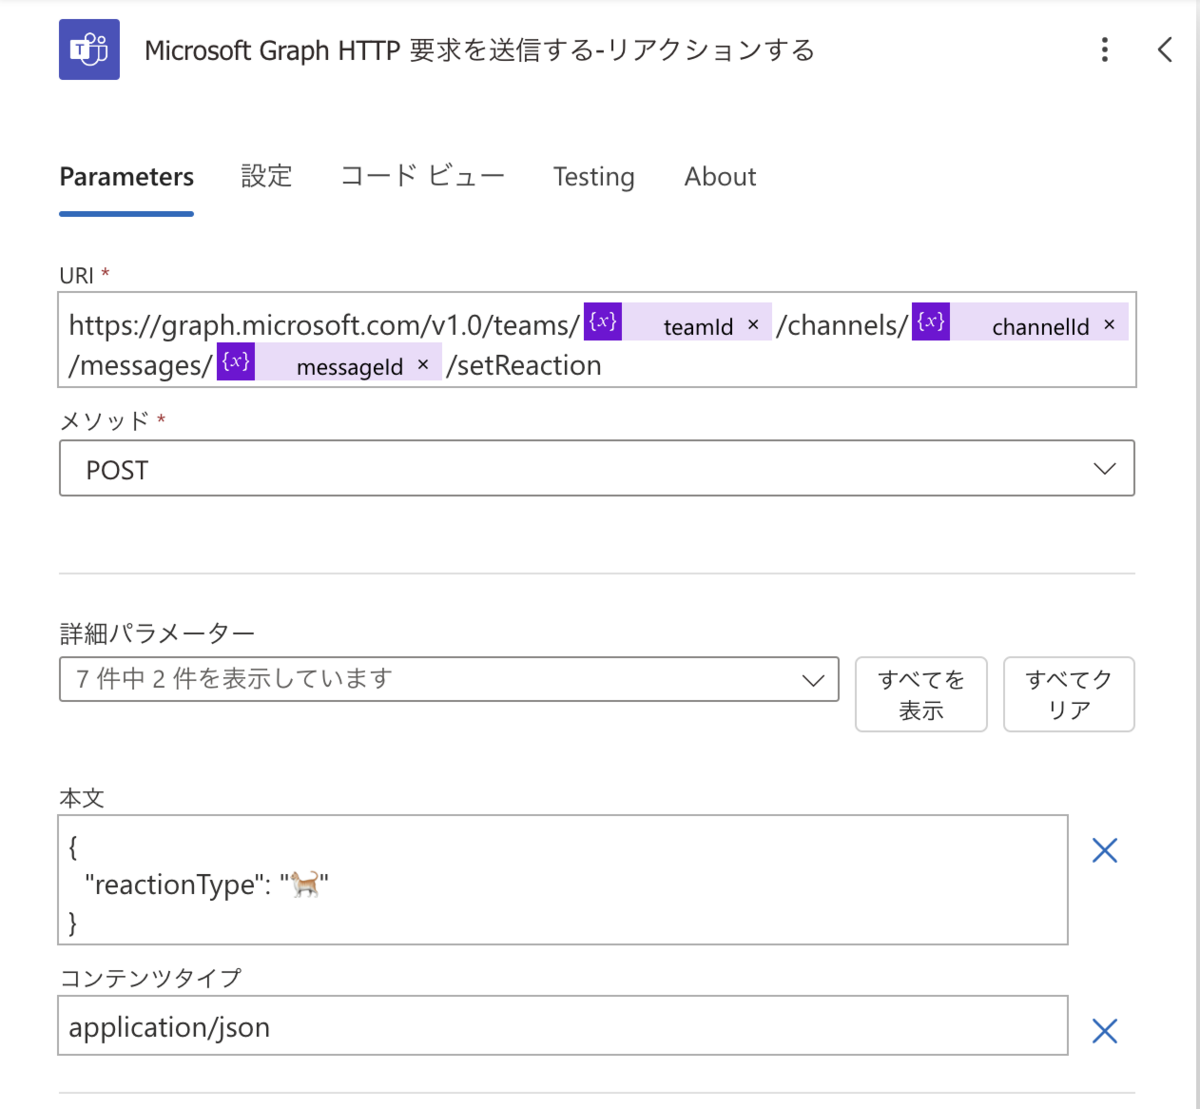Screen dimensions: 1200x1109
Task: Click the application/json content type field
Action: point(563,1025)
